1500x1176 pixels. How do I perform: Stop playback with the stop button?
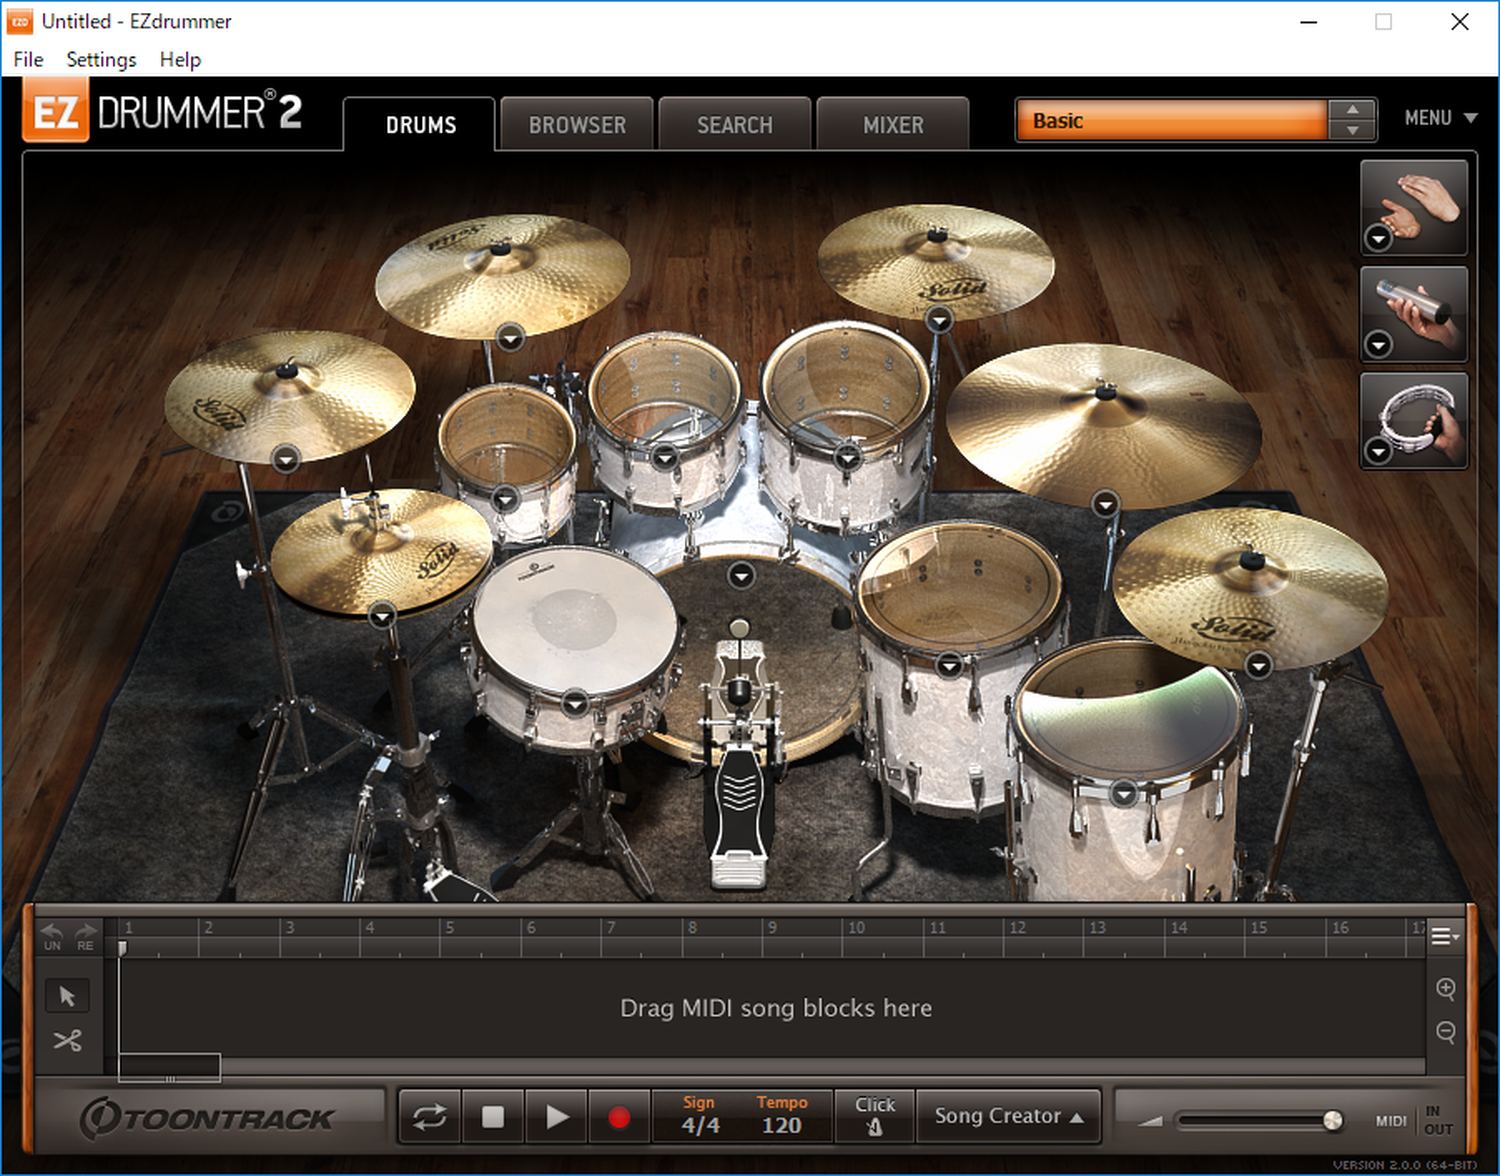(493, 1117)
